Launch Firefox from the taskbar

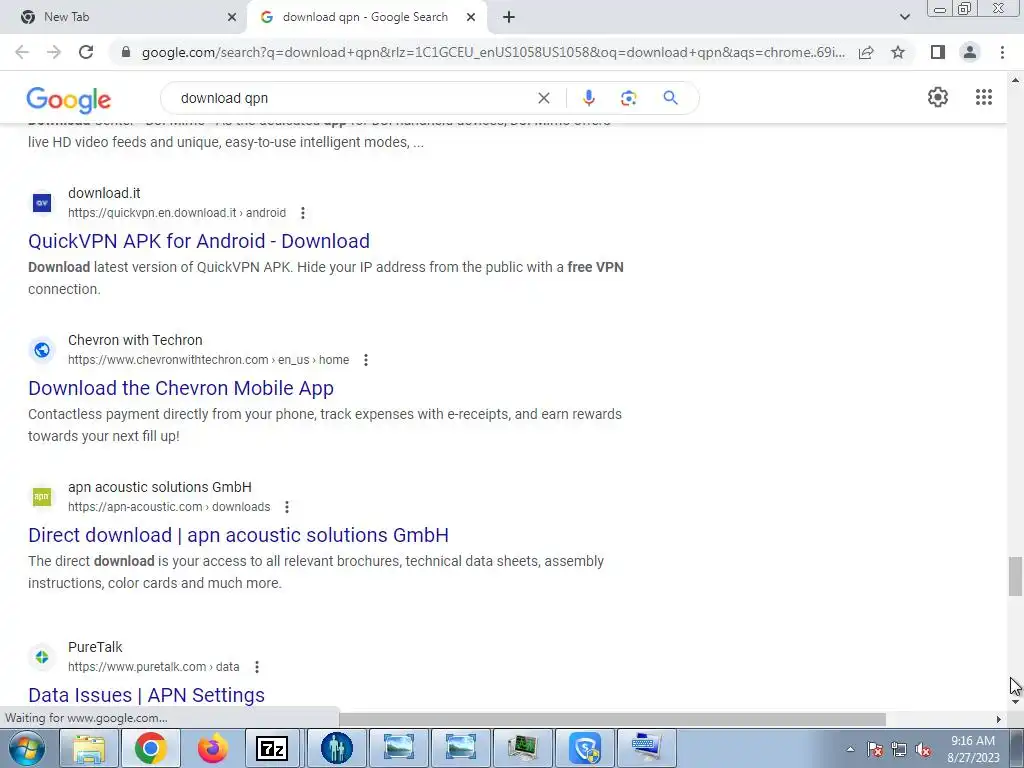coord(212,748)
